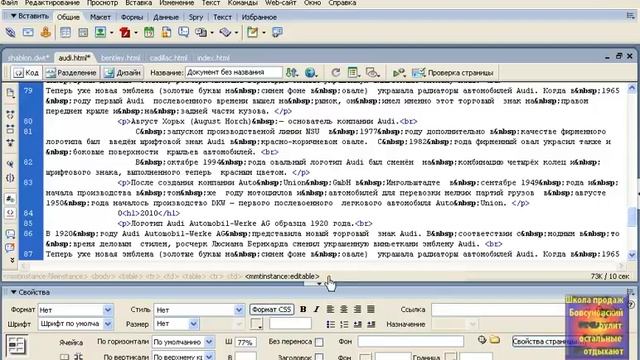
Task: Open the Стиль dropdown
Action: click(x=239, y=310)
